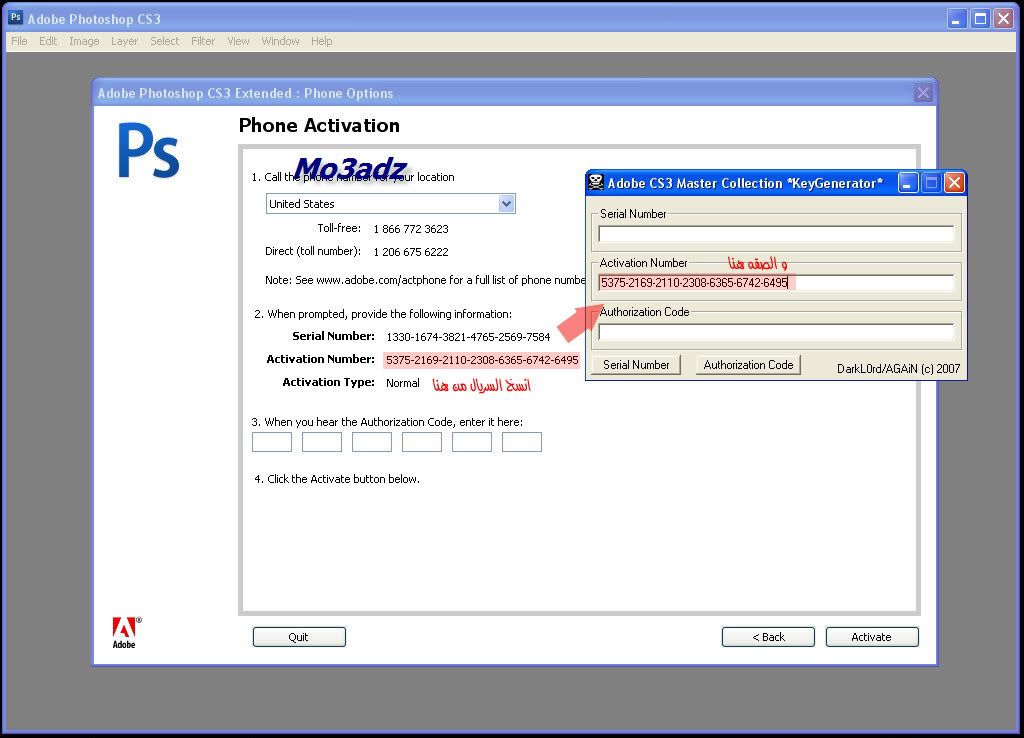Open the Filter menu
Image resolution: width=1024 pixels, height=738 pixels.
coord(202,41)
